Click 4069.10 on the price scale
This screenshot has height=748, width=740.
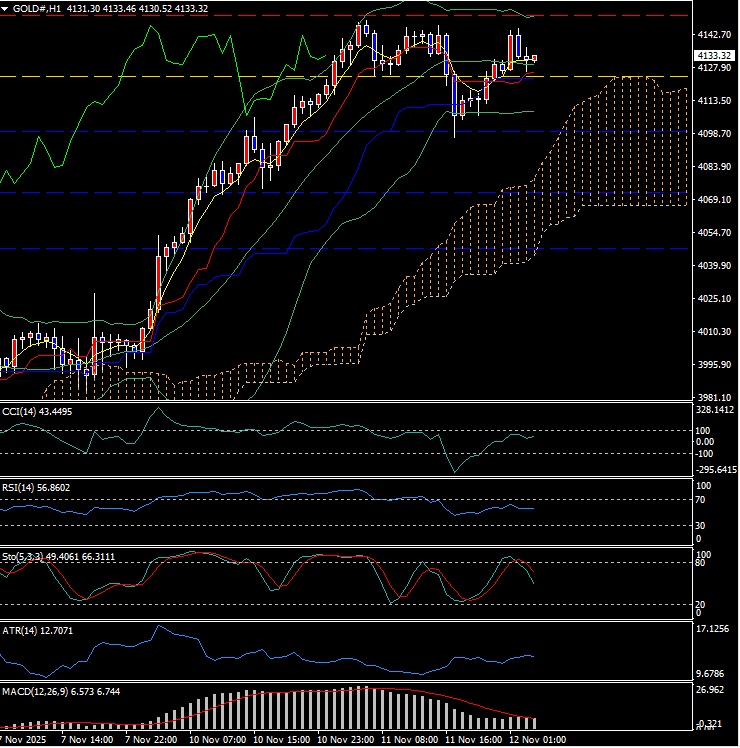(x=714, y=200)
